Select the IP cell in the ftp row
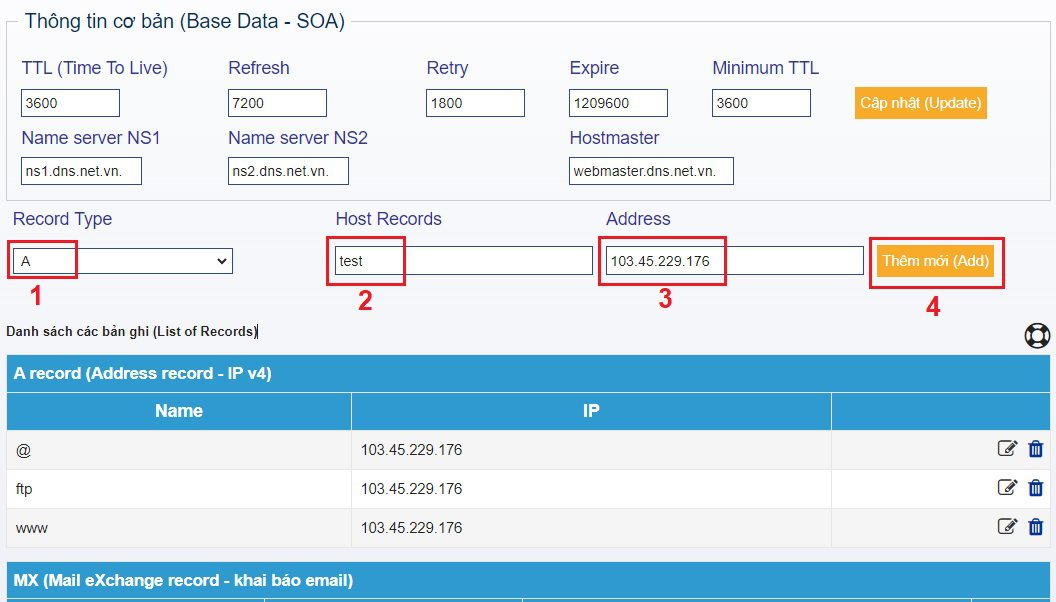The height and width of the screenshot is (602, 1056). point(591,489)
